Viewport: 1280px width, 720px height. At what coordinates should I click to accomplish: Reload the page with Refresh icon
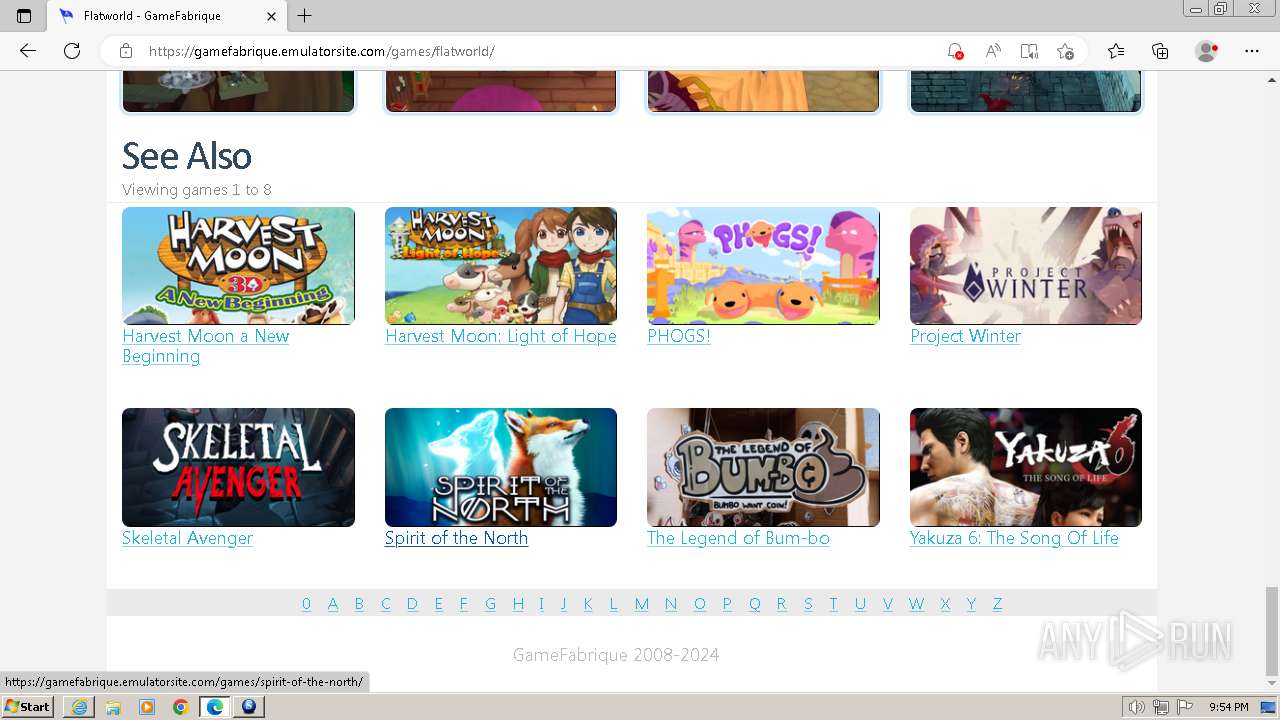tap(72, 51)
